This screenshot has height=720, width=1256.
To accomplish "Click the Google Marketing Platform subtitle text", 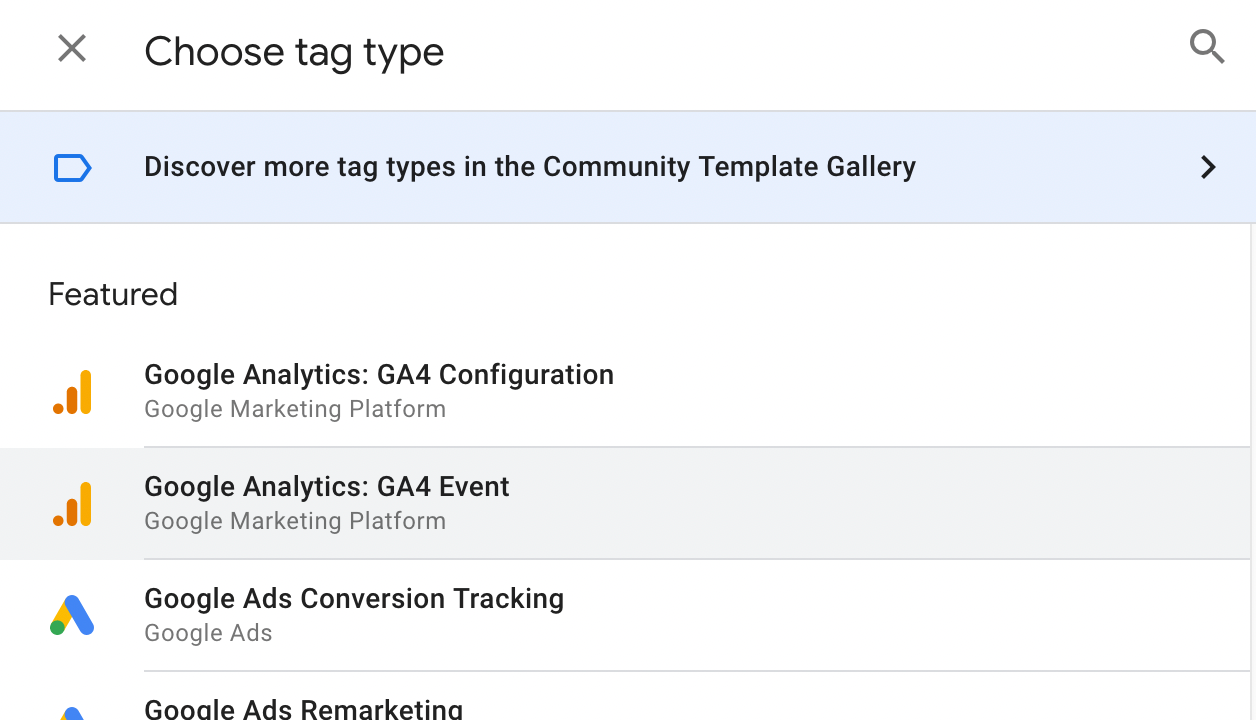I will (x=295, y=409).
